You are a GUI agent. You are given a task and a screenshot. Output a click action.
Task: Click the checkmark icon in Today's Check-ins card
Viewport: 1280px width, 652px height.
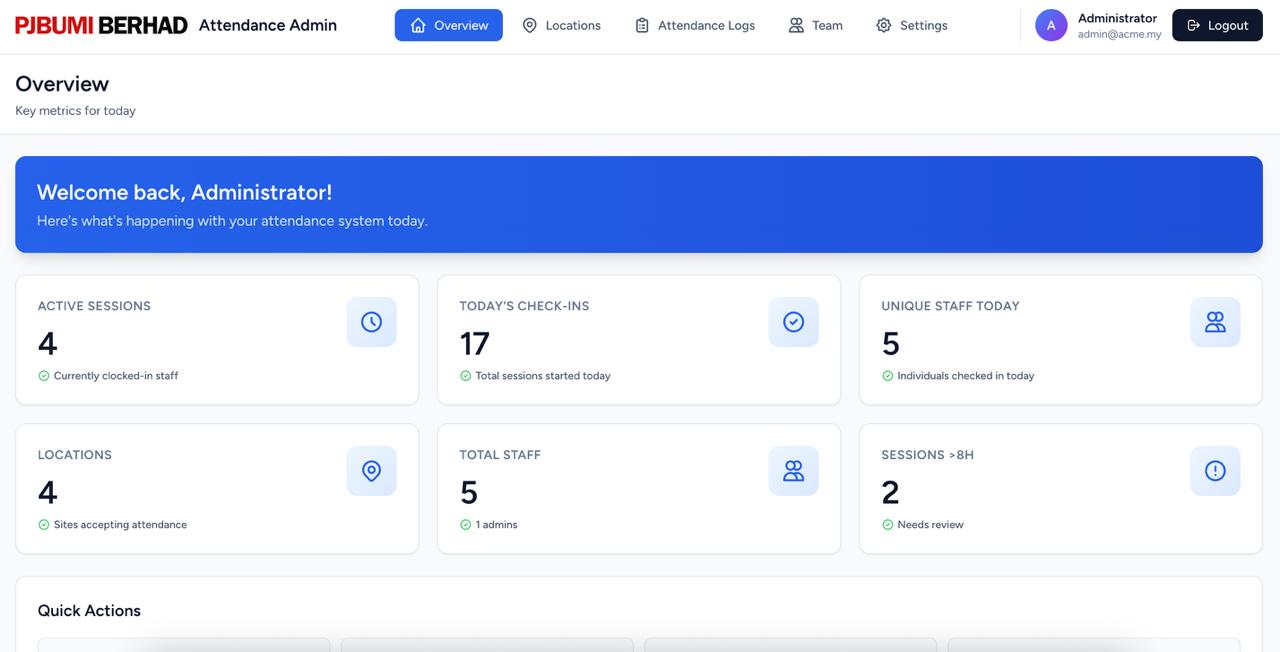coord(793,322)
